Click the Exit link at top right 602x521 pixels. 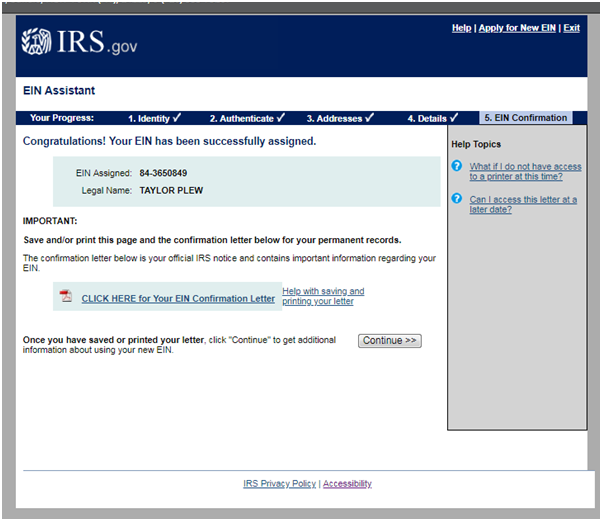[x=571, y=28]
